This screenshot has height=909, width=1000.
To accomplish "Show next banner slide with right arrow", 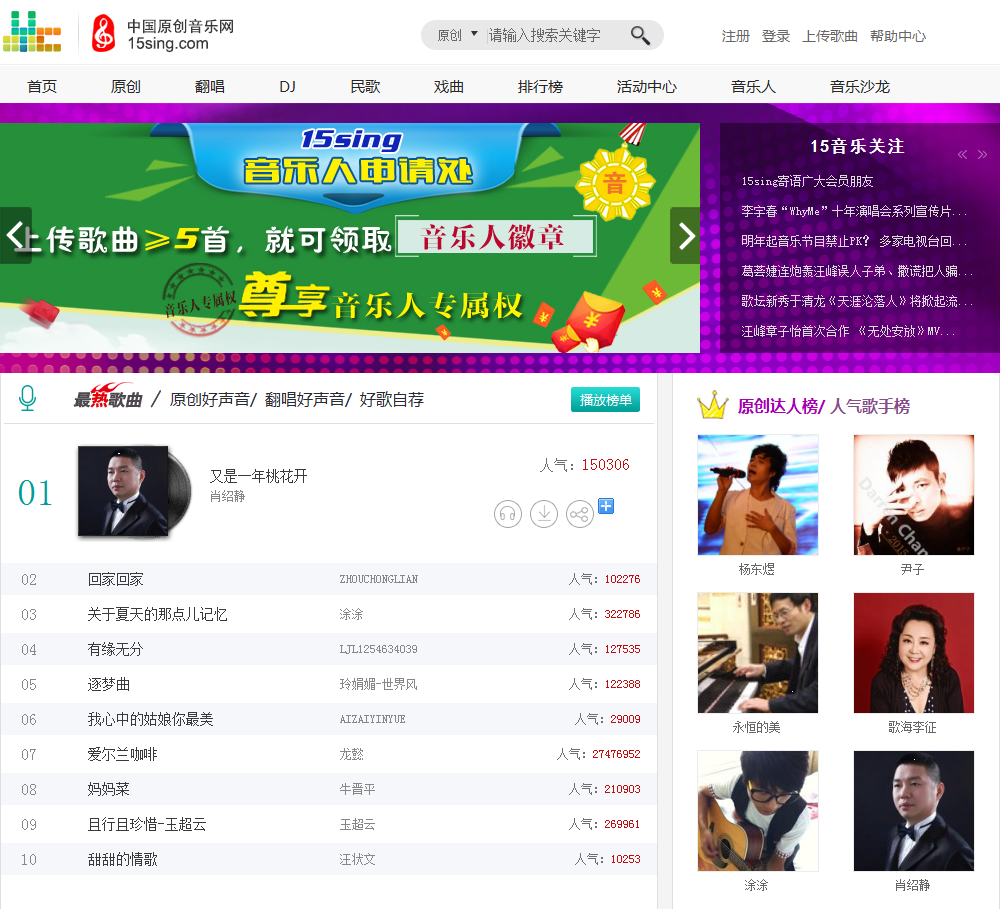I will [685, 235].
